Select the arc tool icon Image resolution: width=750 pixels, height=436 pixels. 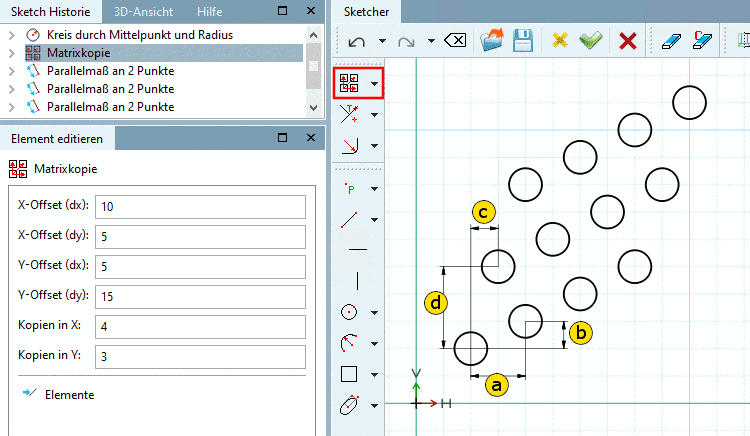tap(349, 343)
